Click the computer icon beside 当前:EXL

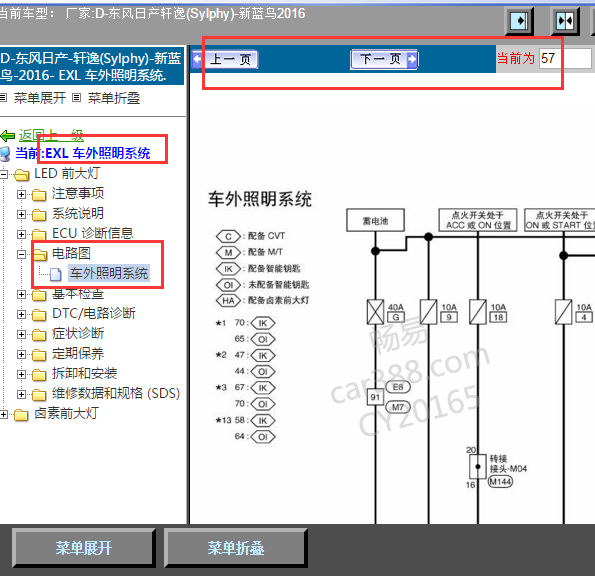click(5, 154)
